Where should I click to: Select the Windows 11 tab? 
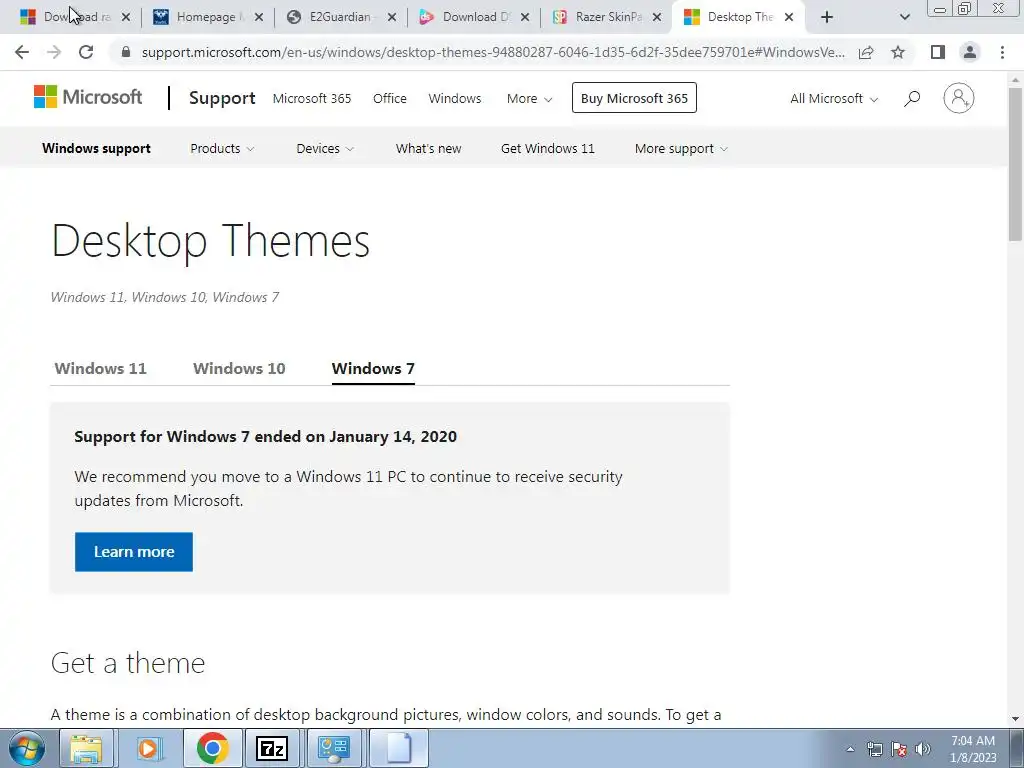pos(101,368)
